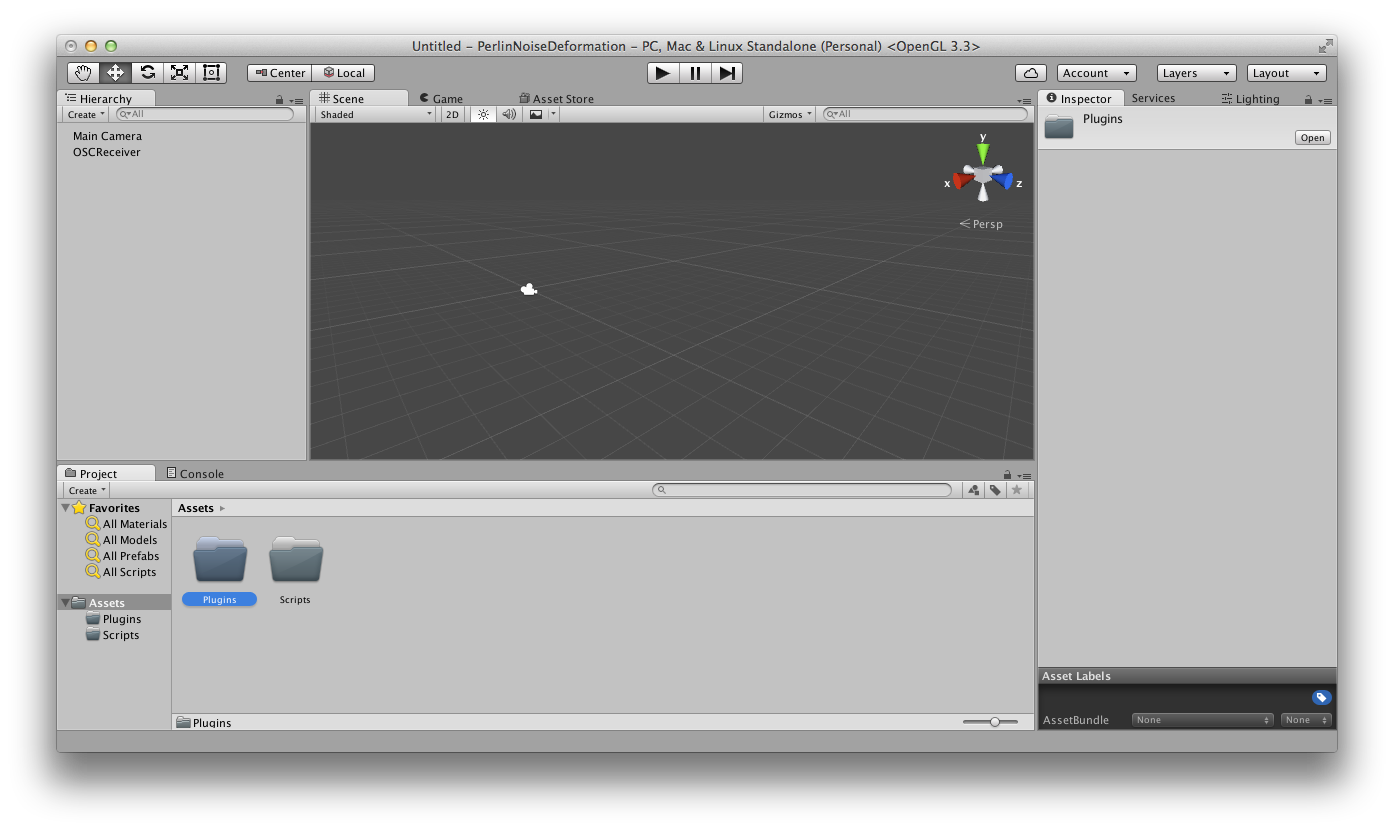Image resolution: width=1394 pixels, height=831 pixels.
Task: Step one frame forward
Action: (727, 73)
